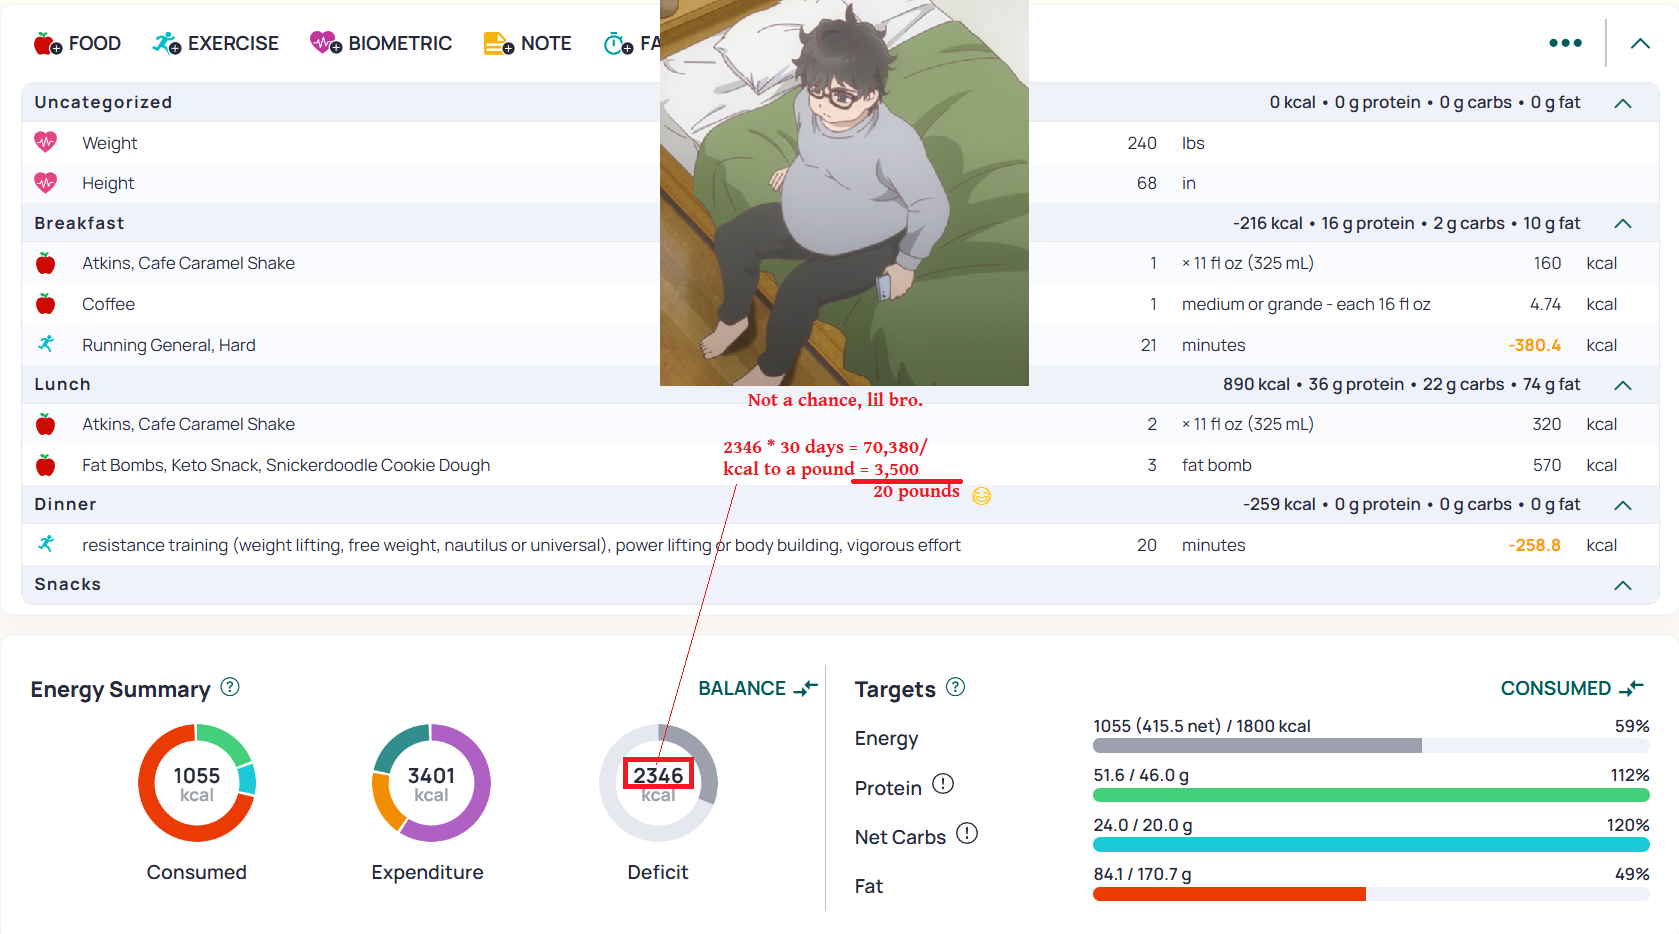Click the Energy Summary help icon
Screen dimensions: 1679x934
point(230,687)
